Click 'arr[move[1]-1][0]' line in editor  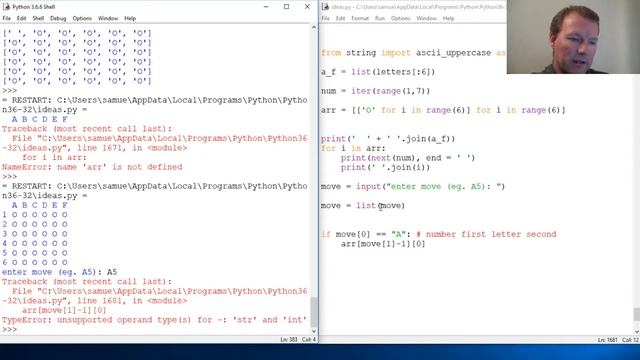(383, 244)
